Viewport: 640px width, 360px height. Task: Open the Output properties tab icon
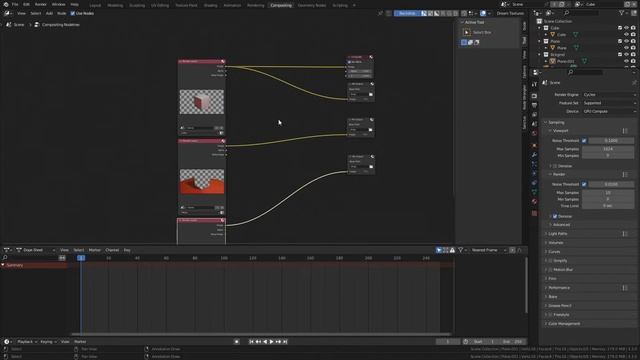534,105
